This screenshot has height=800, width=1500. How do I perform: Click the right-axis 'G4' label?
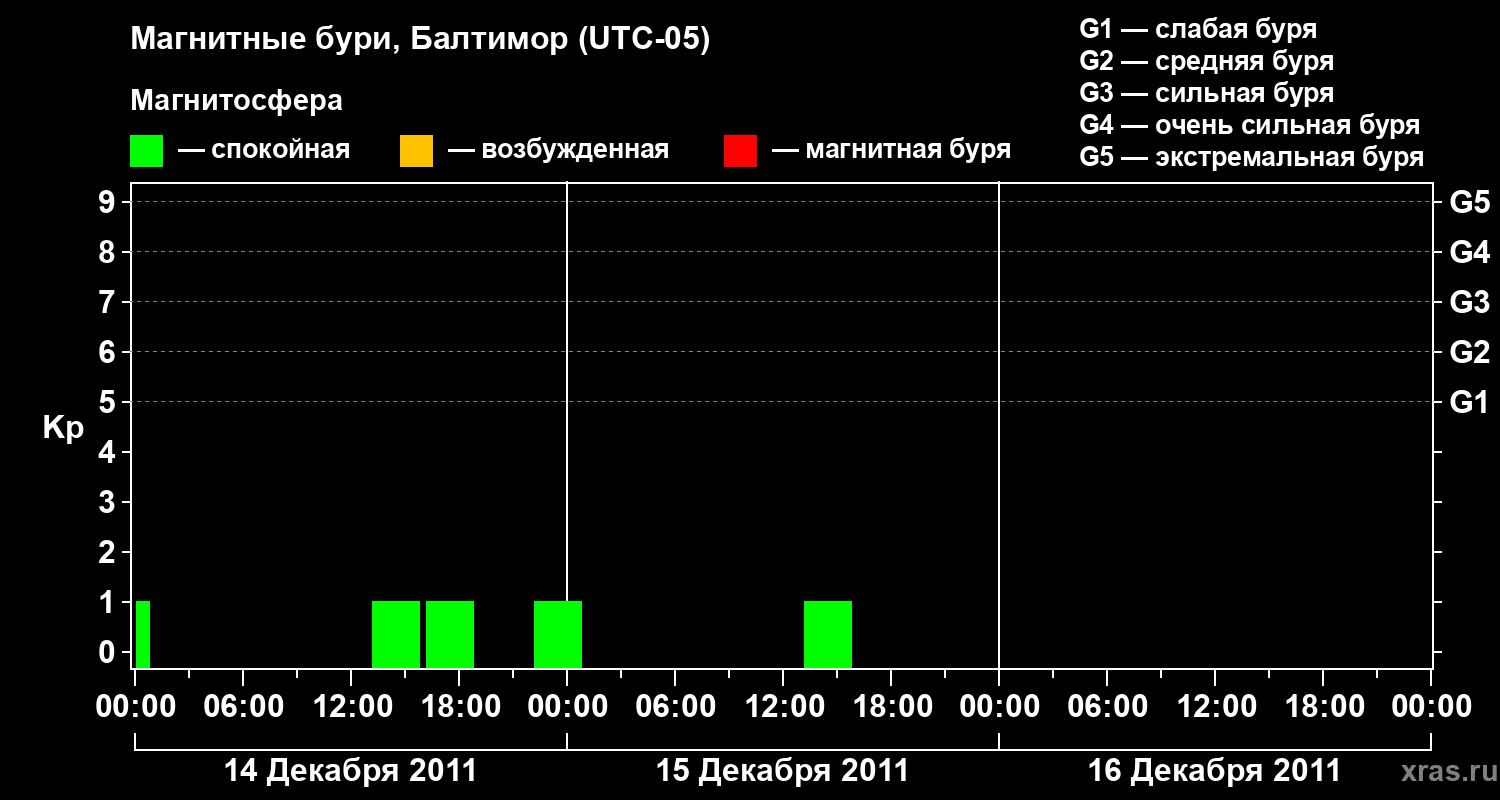tap(1469, 252)
